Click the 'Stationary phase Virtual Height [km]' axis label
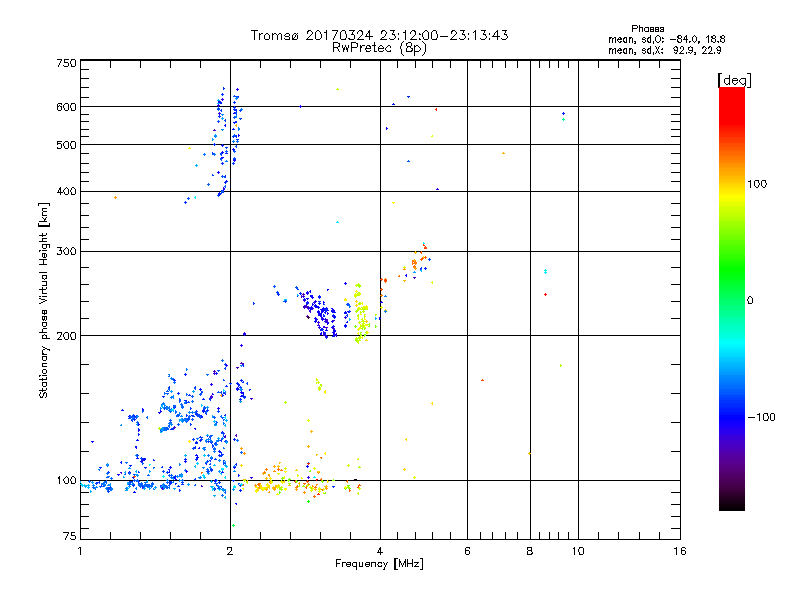This screenshot has width=800, height=600. (x=43, y=300)
